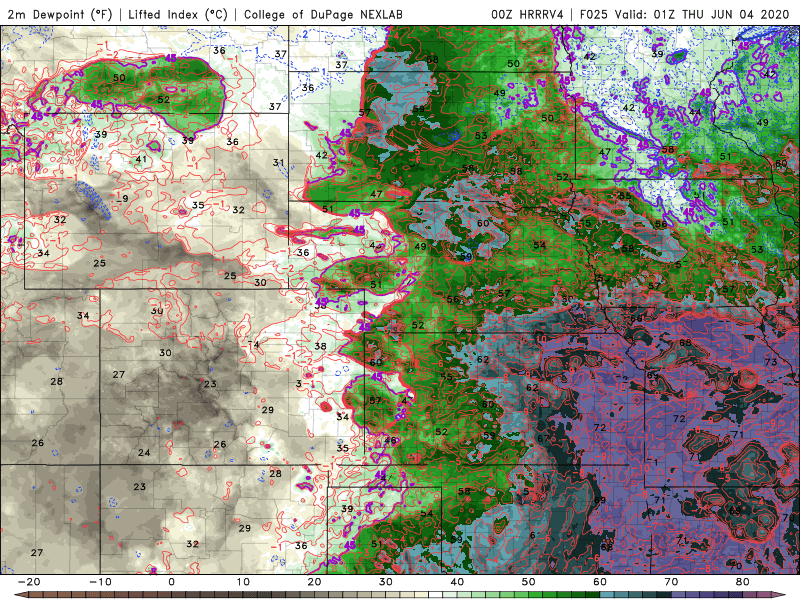
Task: Click the 0 label on the color scale
Action: [171, 582]
